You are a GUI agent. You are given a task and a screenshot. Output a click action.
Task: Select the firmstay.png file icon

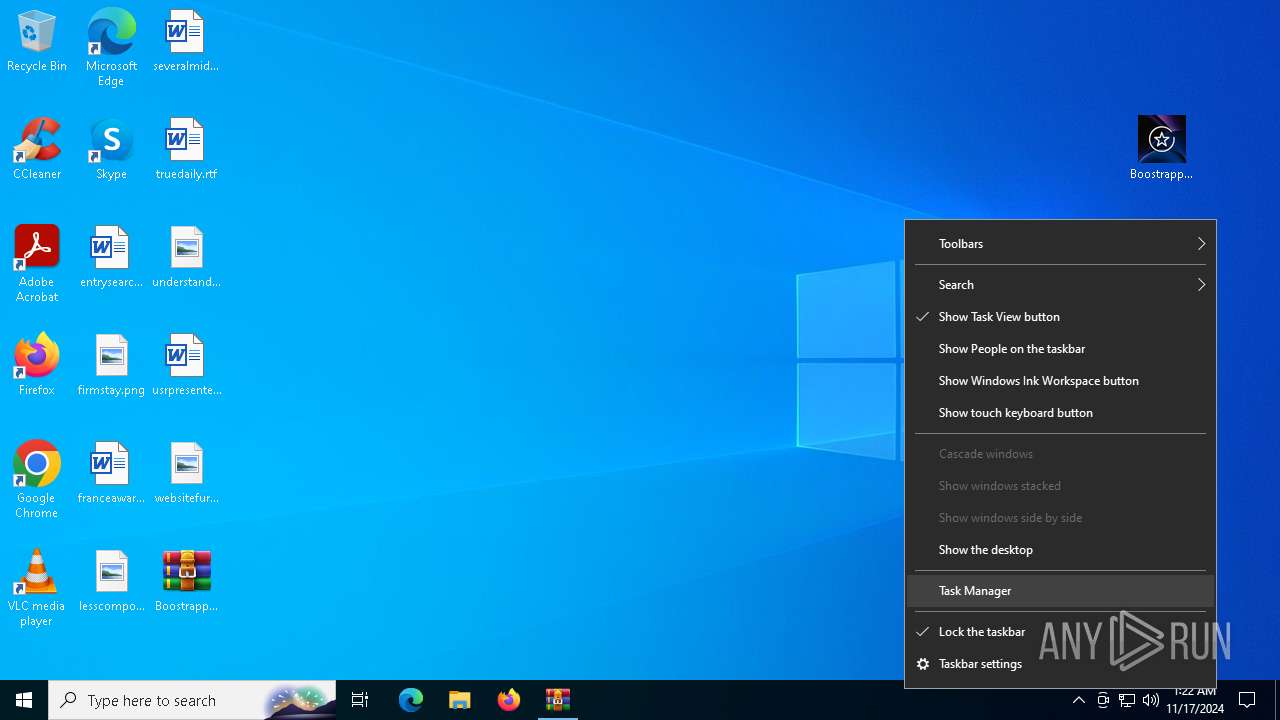[111, 366]
